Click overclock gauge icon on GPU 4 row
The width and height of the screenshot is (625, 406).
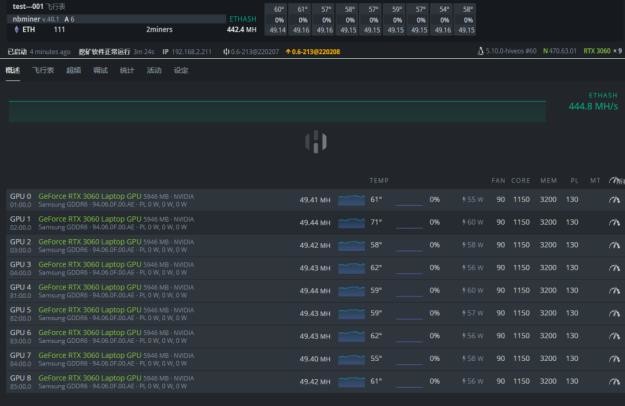click(x=613, y=290)
